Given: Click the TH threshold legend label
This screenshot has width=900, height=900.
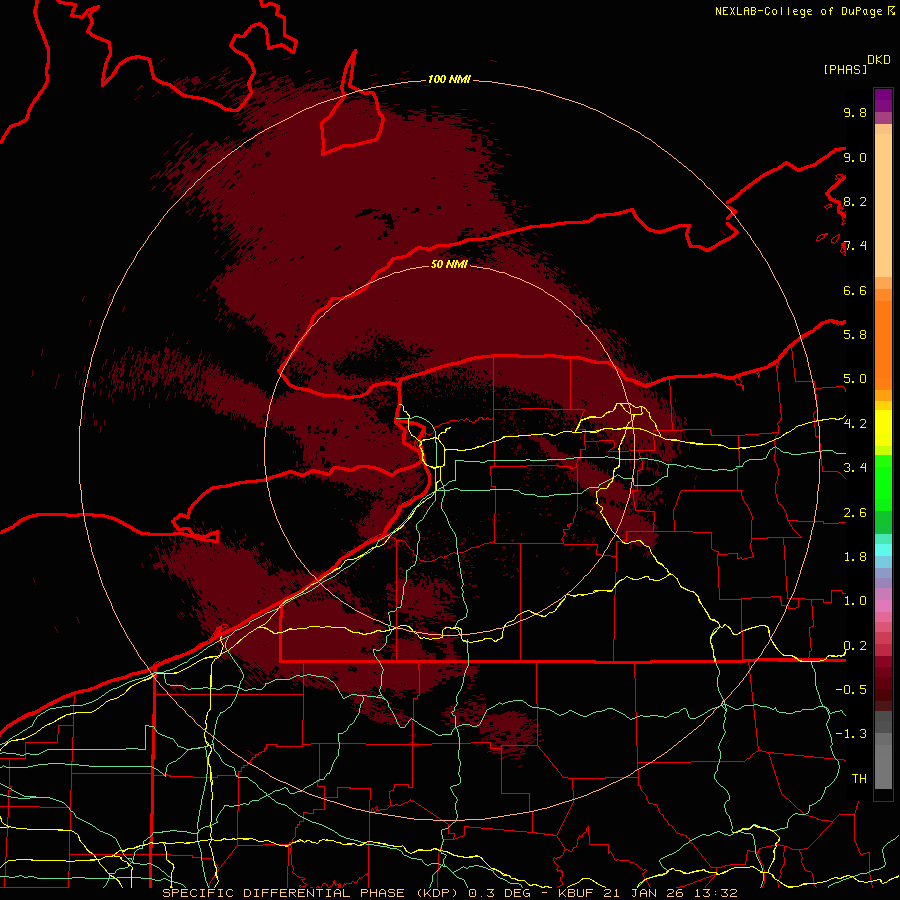Looking at the screenshot, I should [859, 779].
